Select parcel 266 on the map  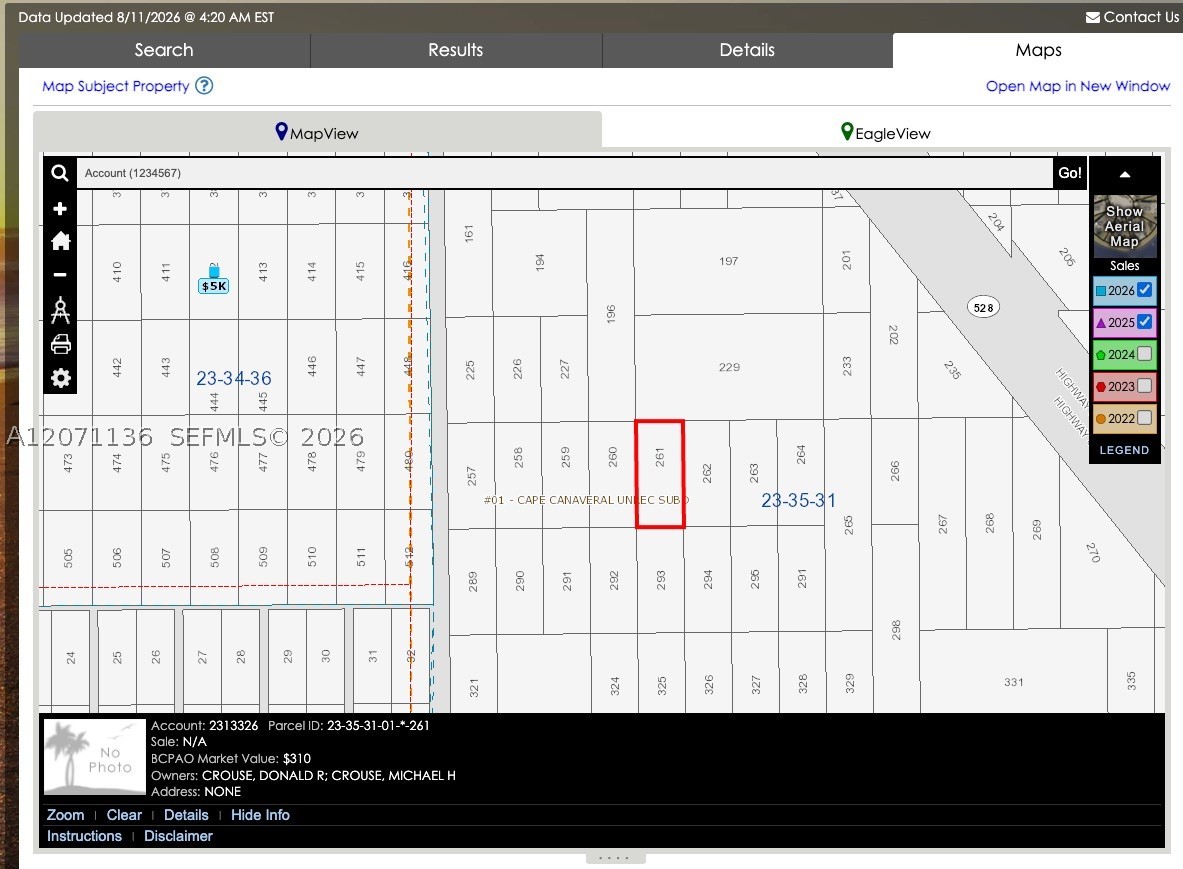point(895,471)
